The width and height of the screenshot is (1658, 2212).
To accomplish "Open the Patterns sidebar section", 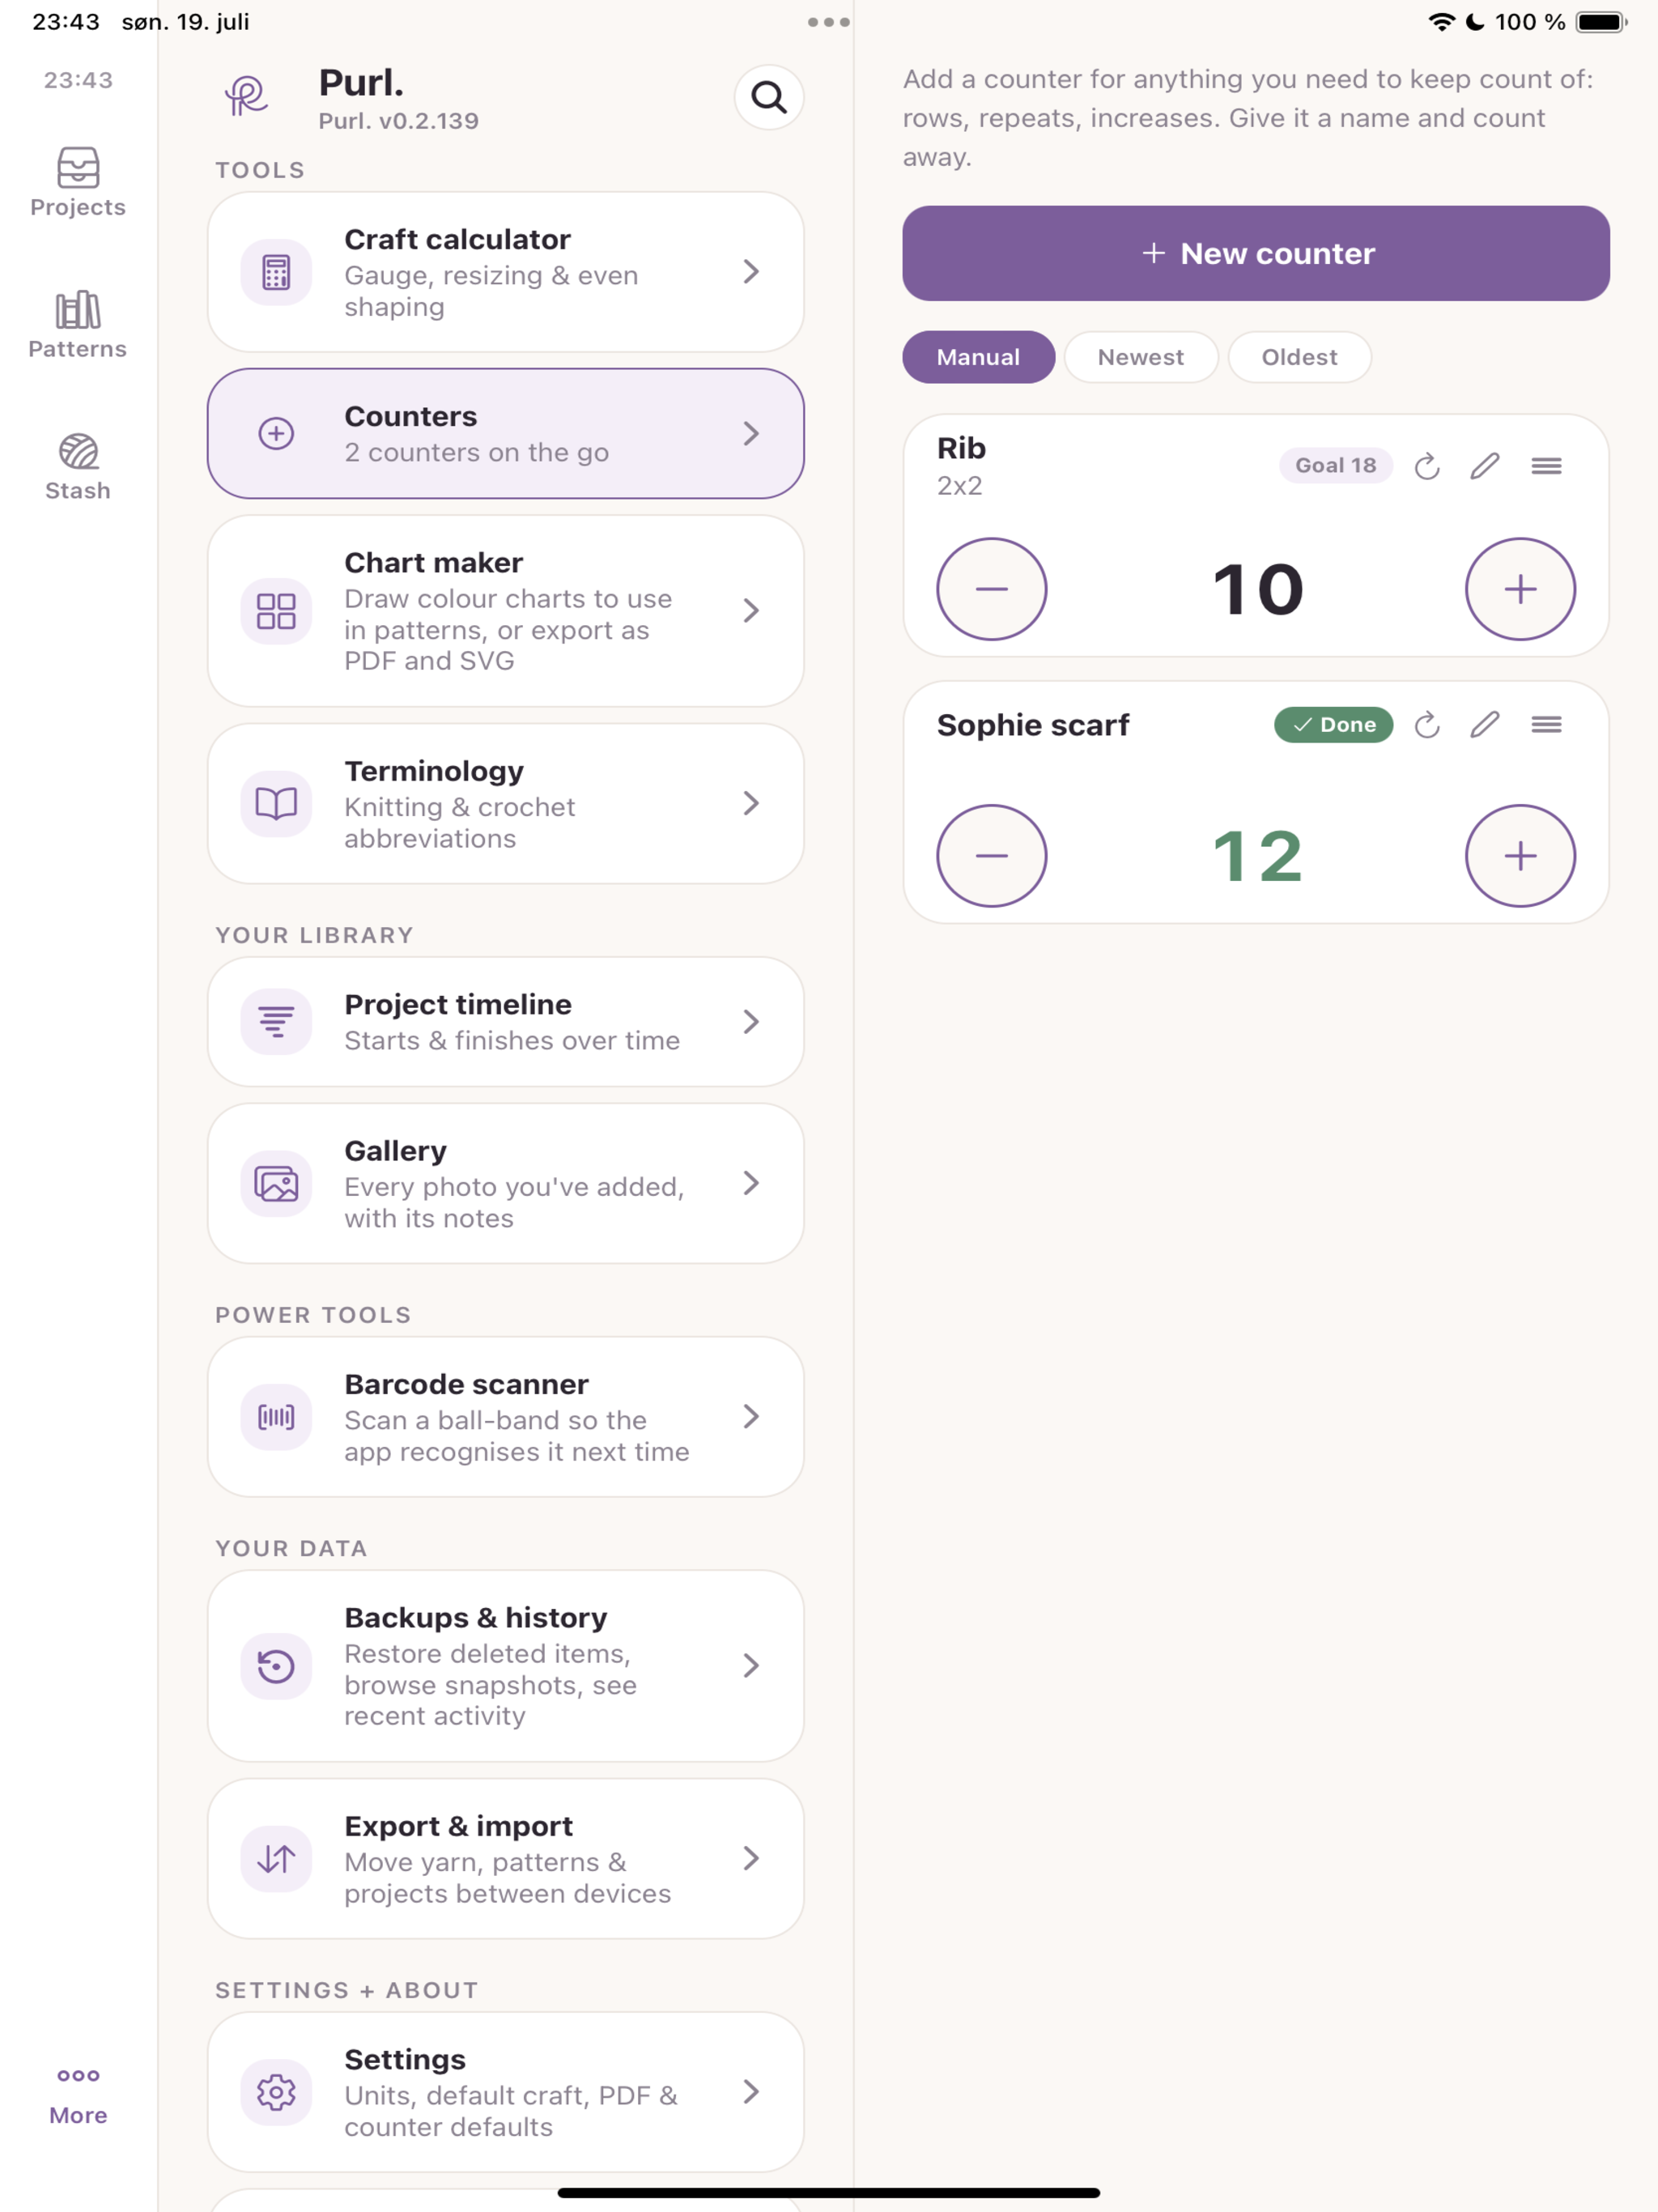I will click(x=78, y=324).
